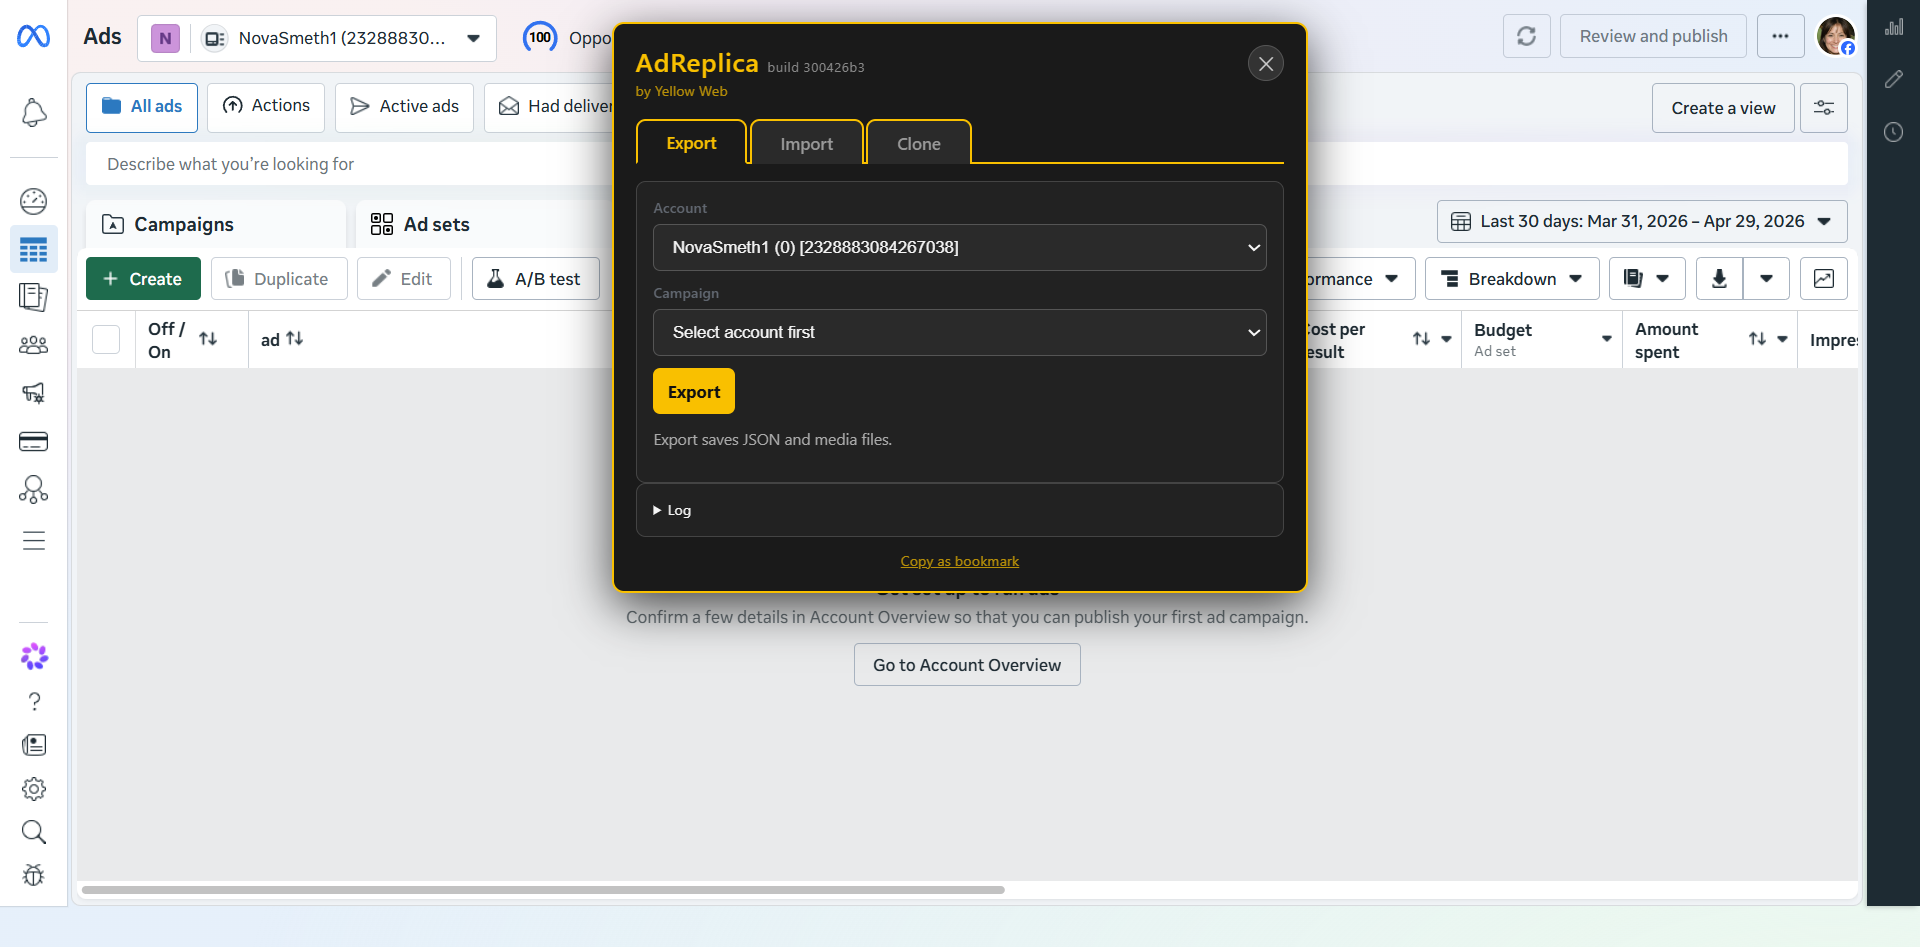The width and height of the screenshot is (1920, 947).
Task: Open the Meta logo home icon
Action: click(x=33, y=37)
